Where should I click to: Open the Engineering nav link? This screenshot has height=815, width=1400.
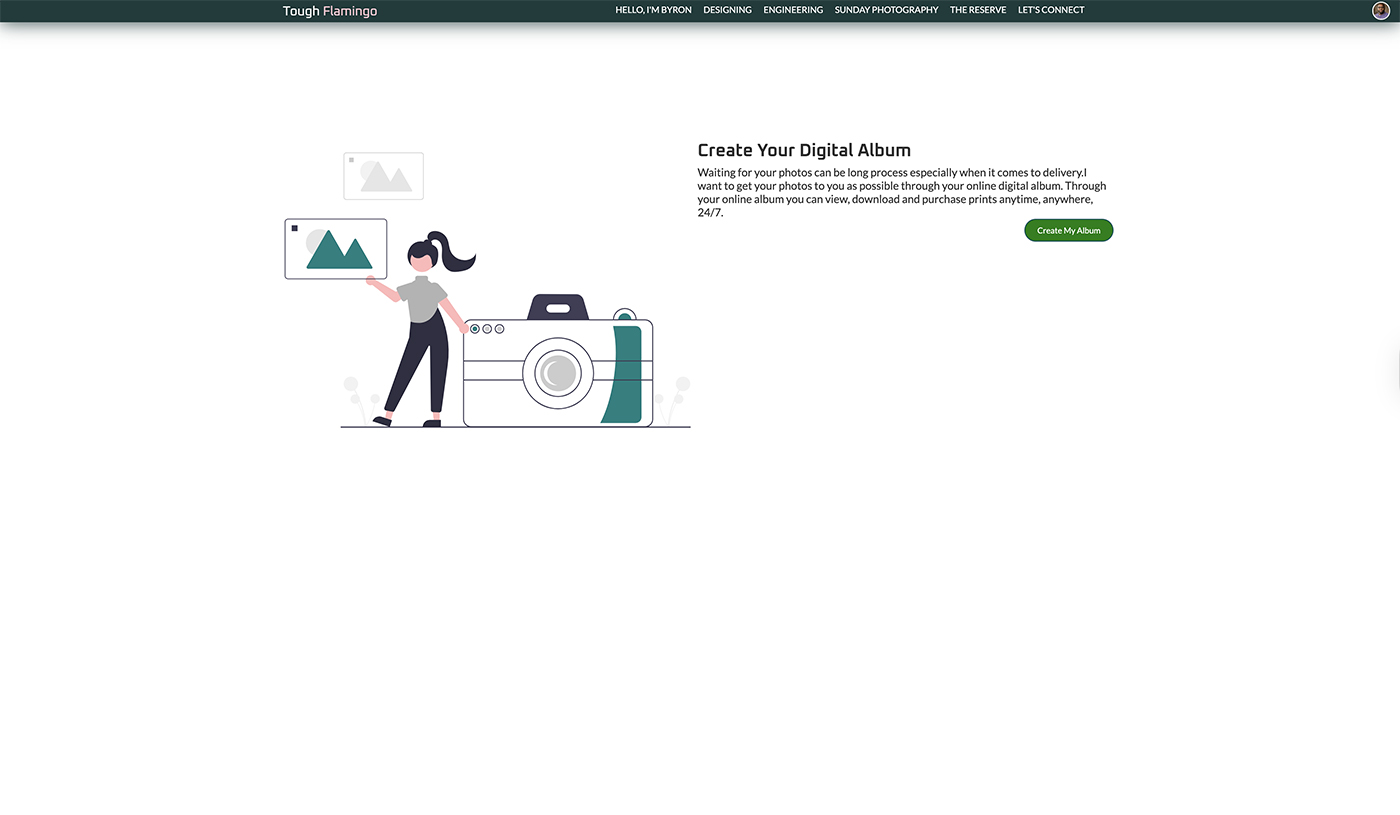coord(793,10)
